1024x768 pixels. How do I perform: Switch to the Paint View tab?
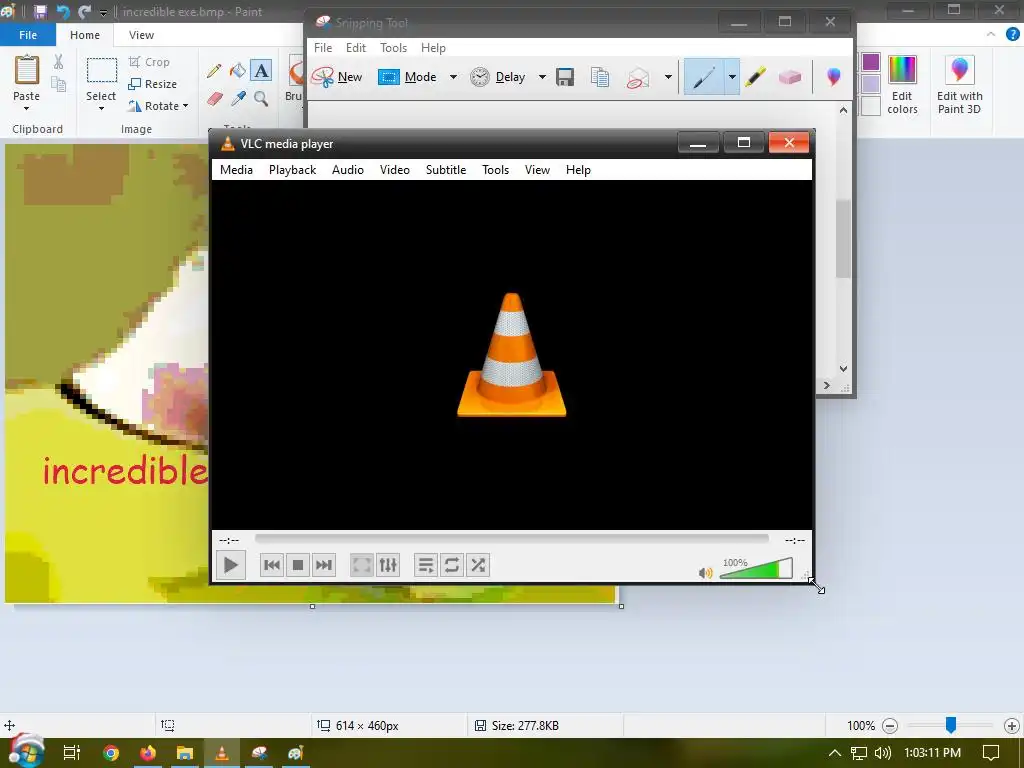[141, 35]
